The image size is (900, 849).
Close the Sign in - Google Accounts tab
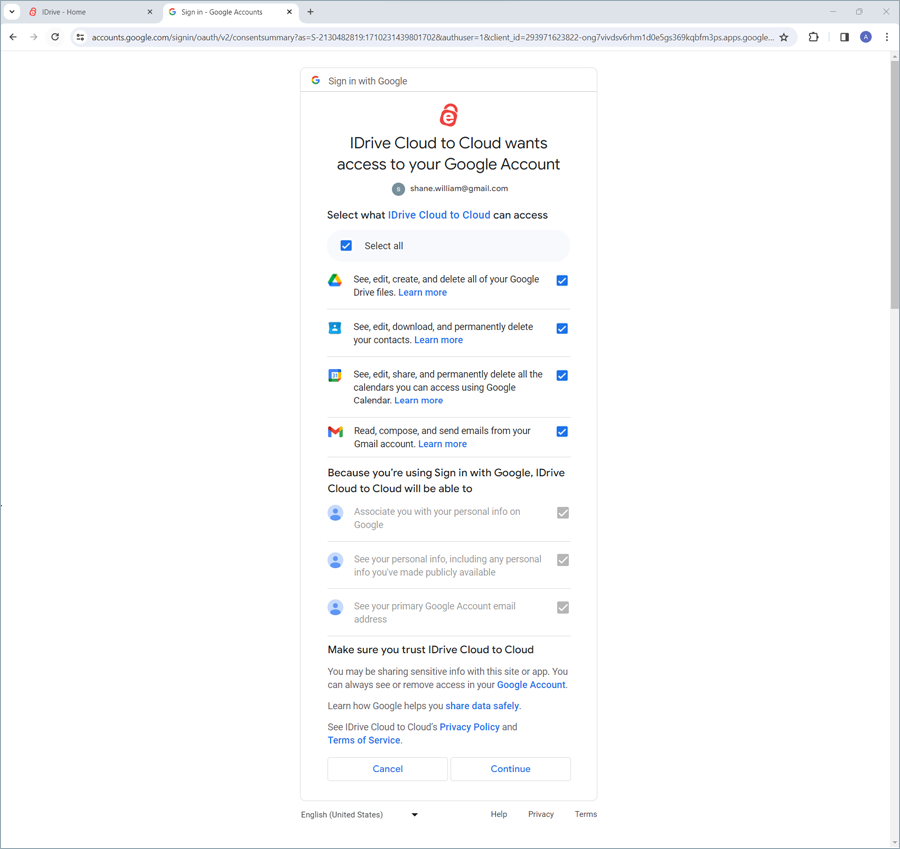click(289, 12)
